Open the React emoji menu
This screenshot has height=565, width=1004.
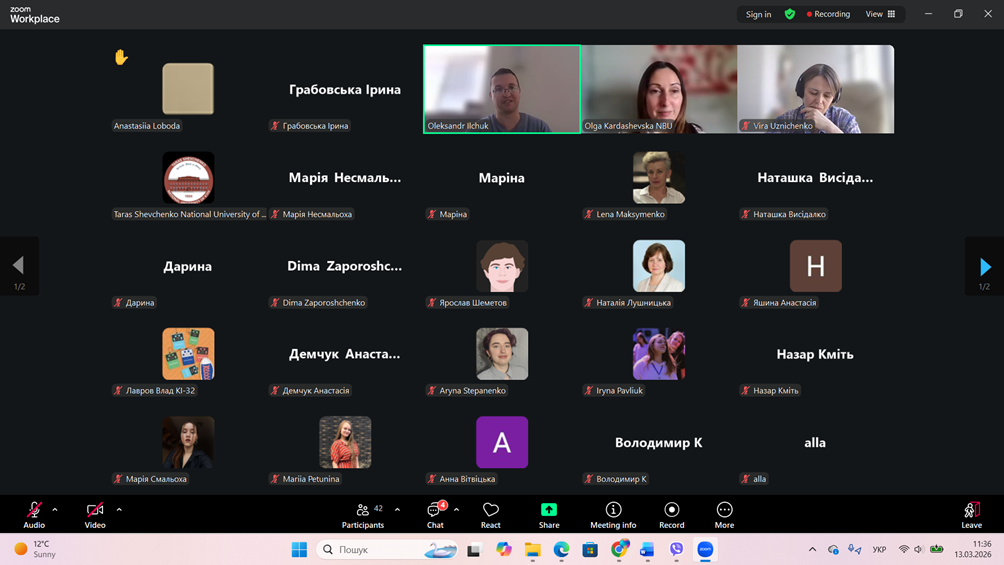click(x=490, y=515)
